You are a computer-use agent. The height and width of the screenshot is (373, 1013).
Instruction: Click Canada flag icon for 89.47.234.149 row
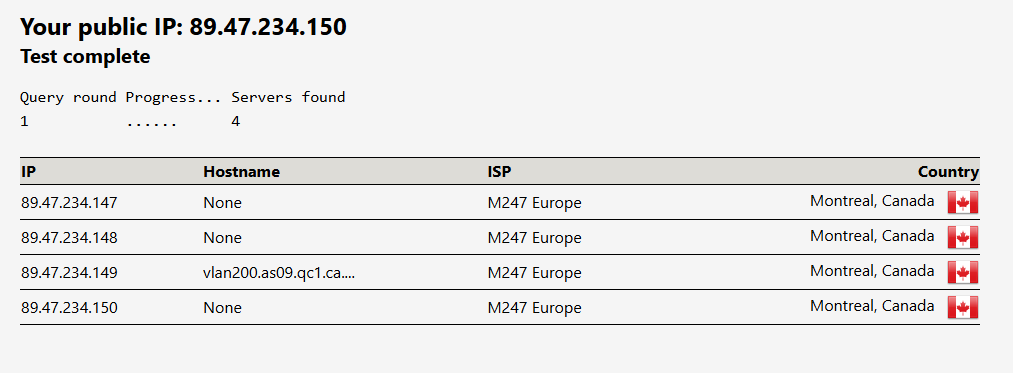pos(963,272)
